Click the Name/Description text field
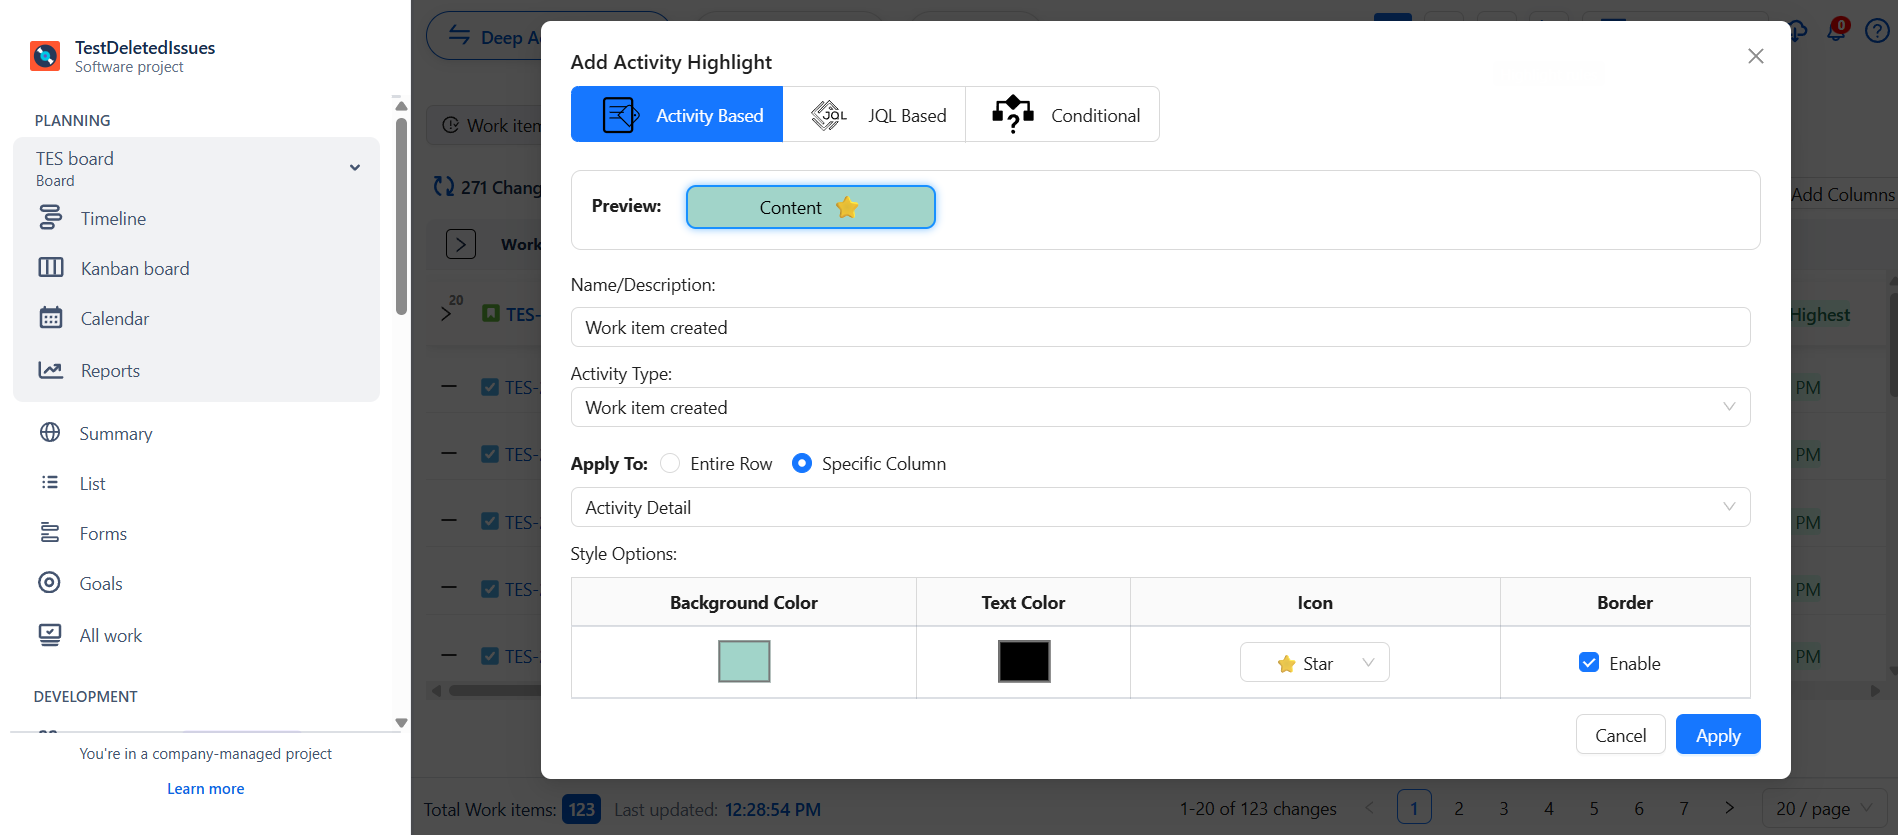The width and height of the screenshot is (1898, 835). 1159,328
